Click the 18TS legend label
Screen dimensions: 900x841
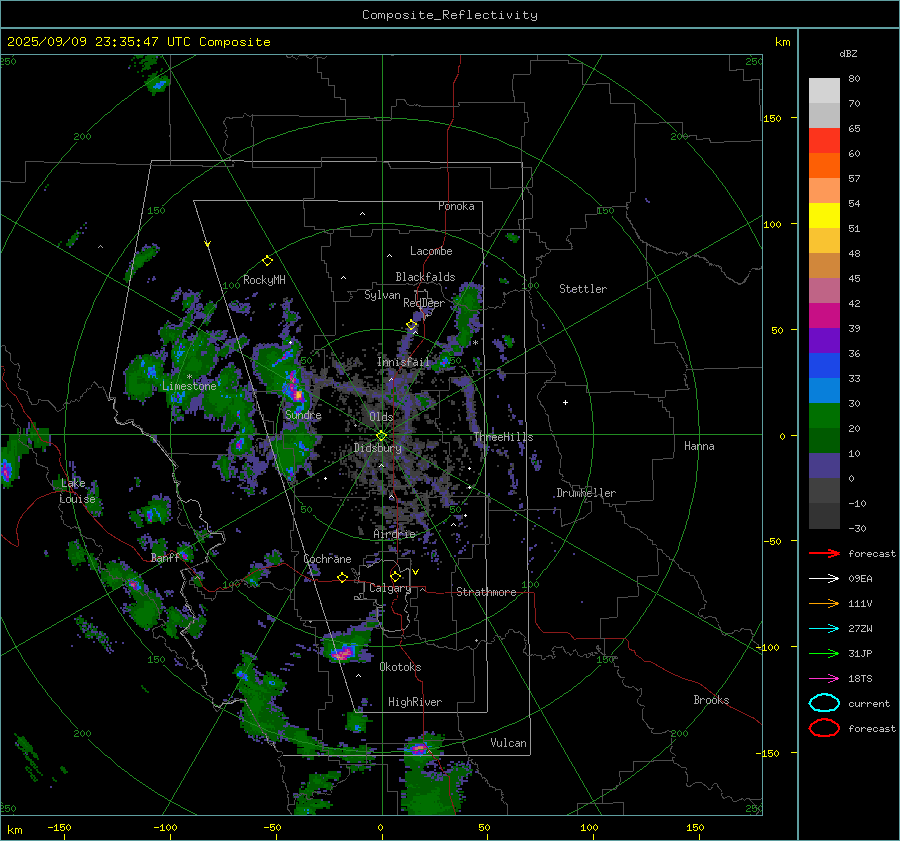pos(860,679)
